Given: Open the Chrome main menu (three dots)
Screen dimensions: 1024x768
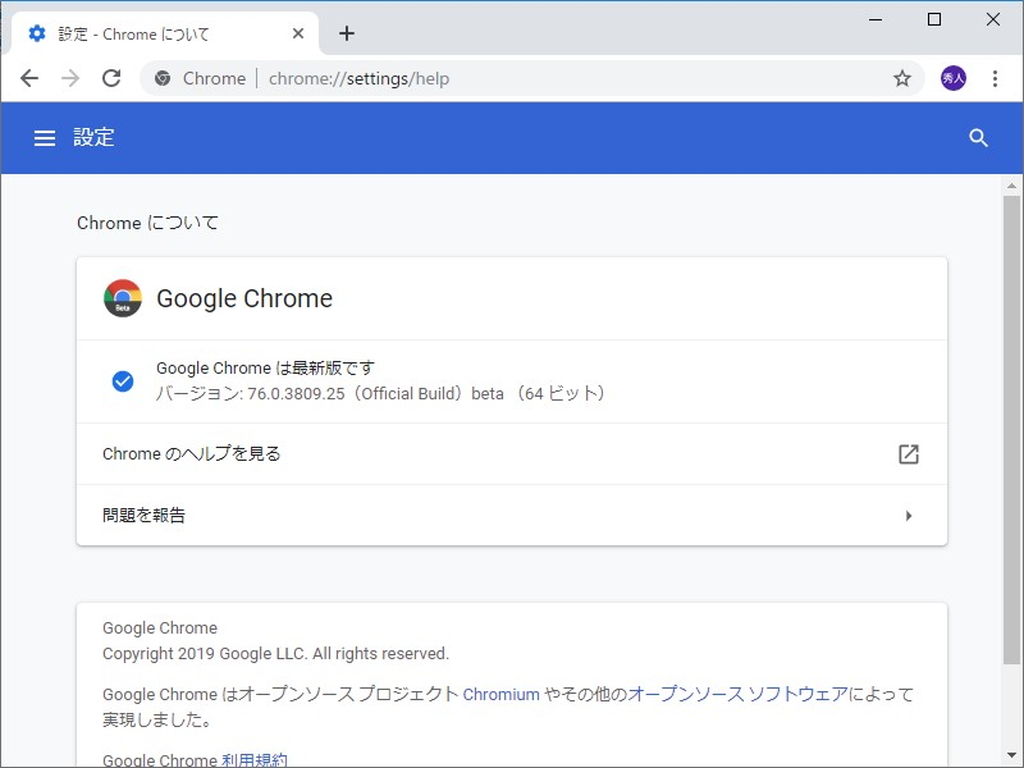Looking at the screenshot, I should tap(995, 78).
